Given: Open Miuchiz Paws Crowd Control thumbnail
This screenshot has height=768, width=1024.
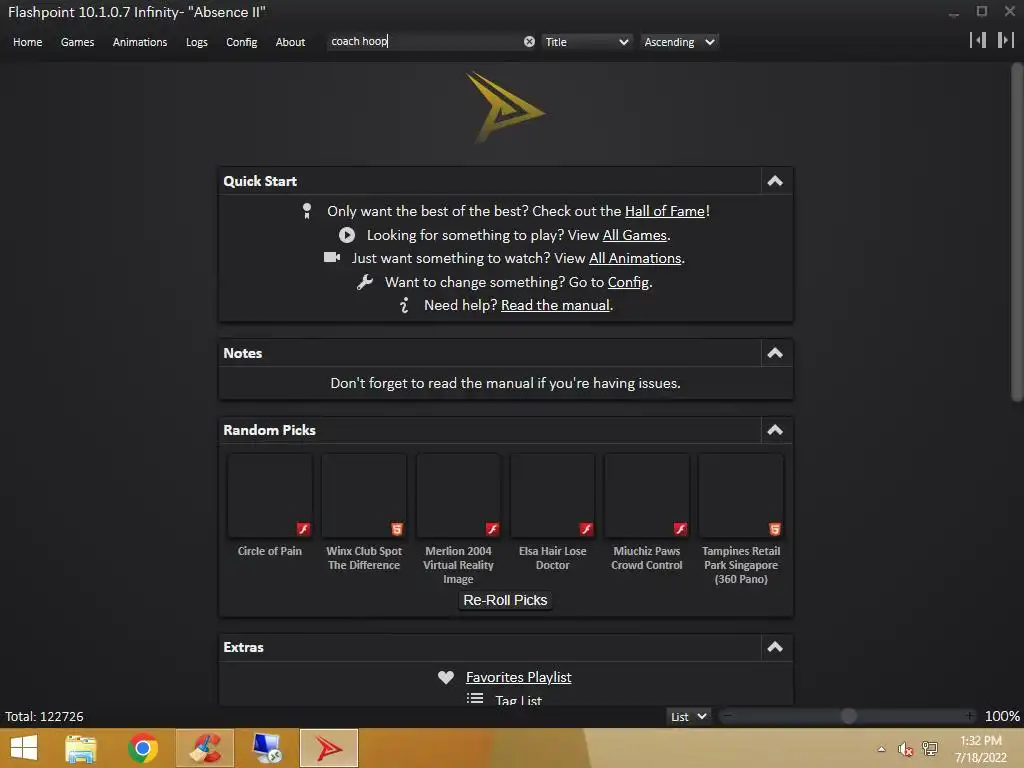Looking at the screenshot, I should point(647,496).
